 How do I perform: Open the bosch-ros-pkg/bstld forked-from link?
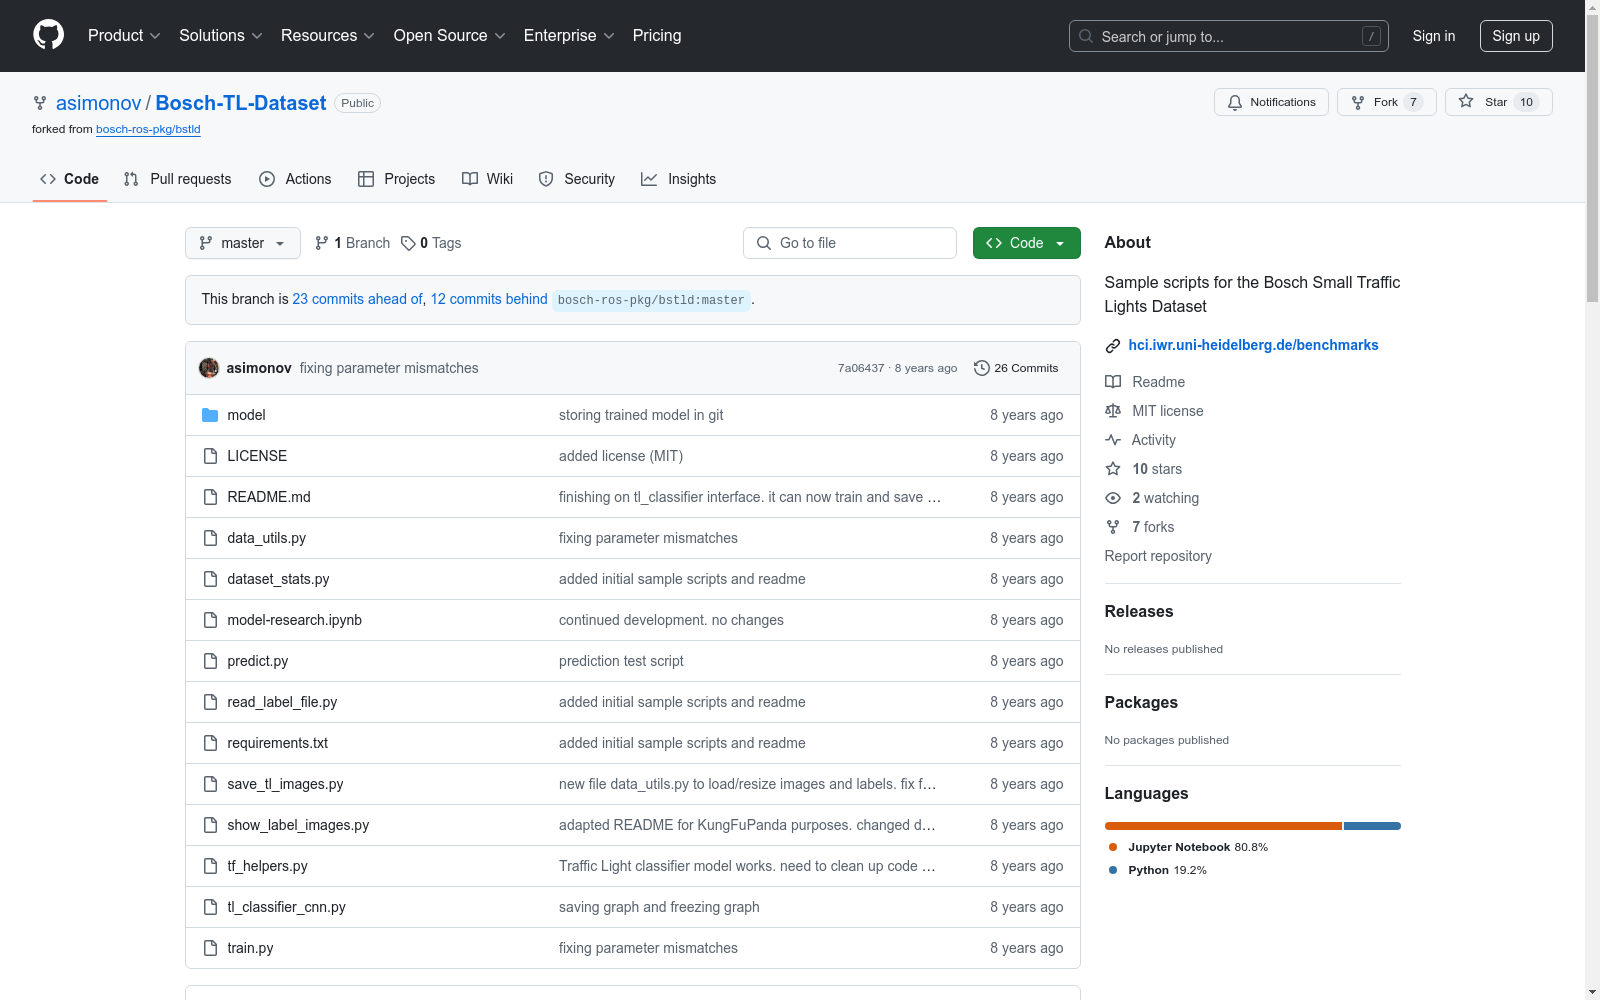(148, 129)
